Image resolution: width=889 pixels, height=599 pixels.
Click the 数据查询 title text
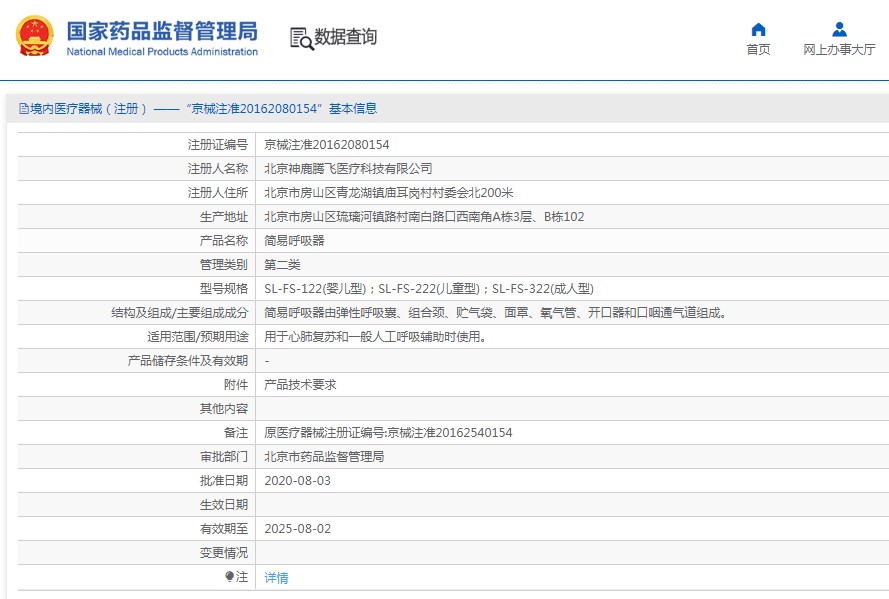345,36
